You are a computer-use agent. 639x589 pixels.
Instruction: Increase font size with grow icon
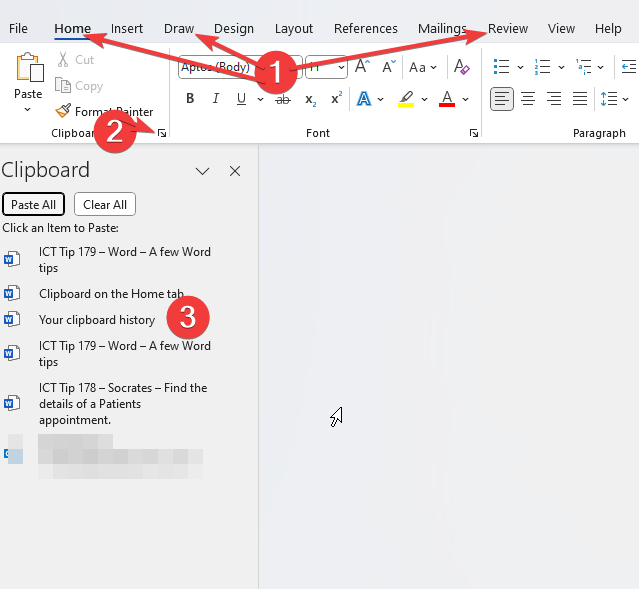pos(362,67)
